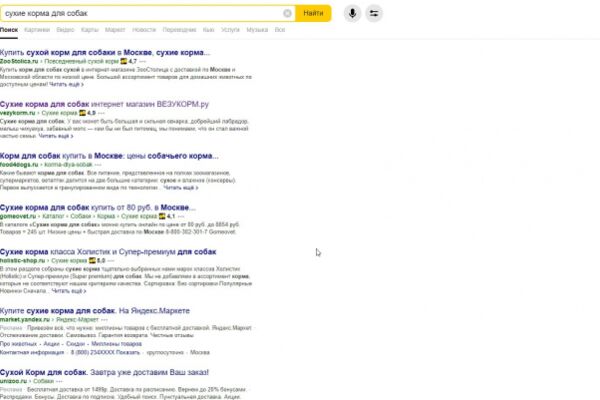The height and width of the screenshot is (400, 600).
Task: Open more-options dots for holistic-shop result
Action: [111, 261]
